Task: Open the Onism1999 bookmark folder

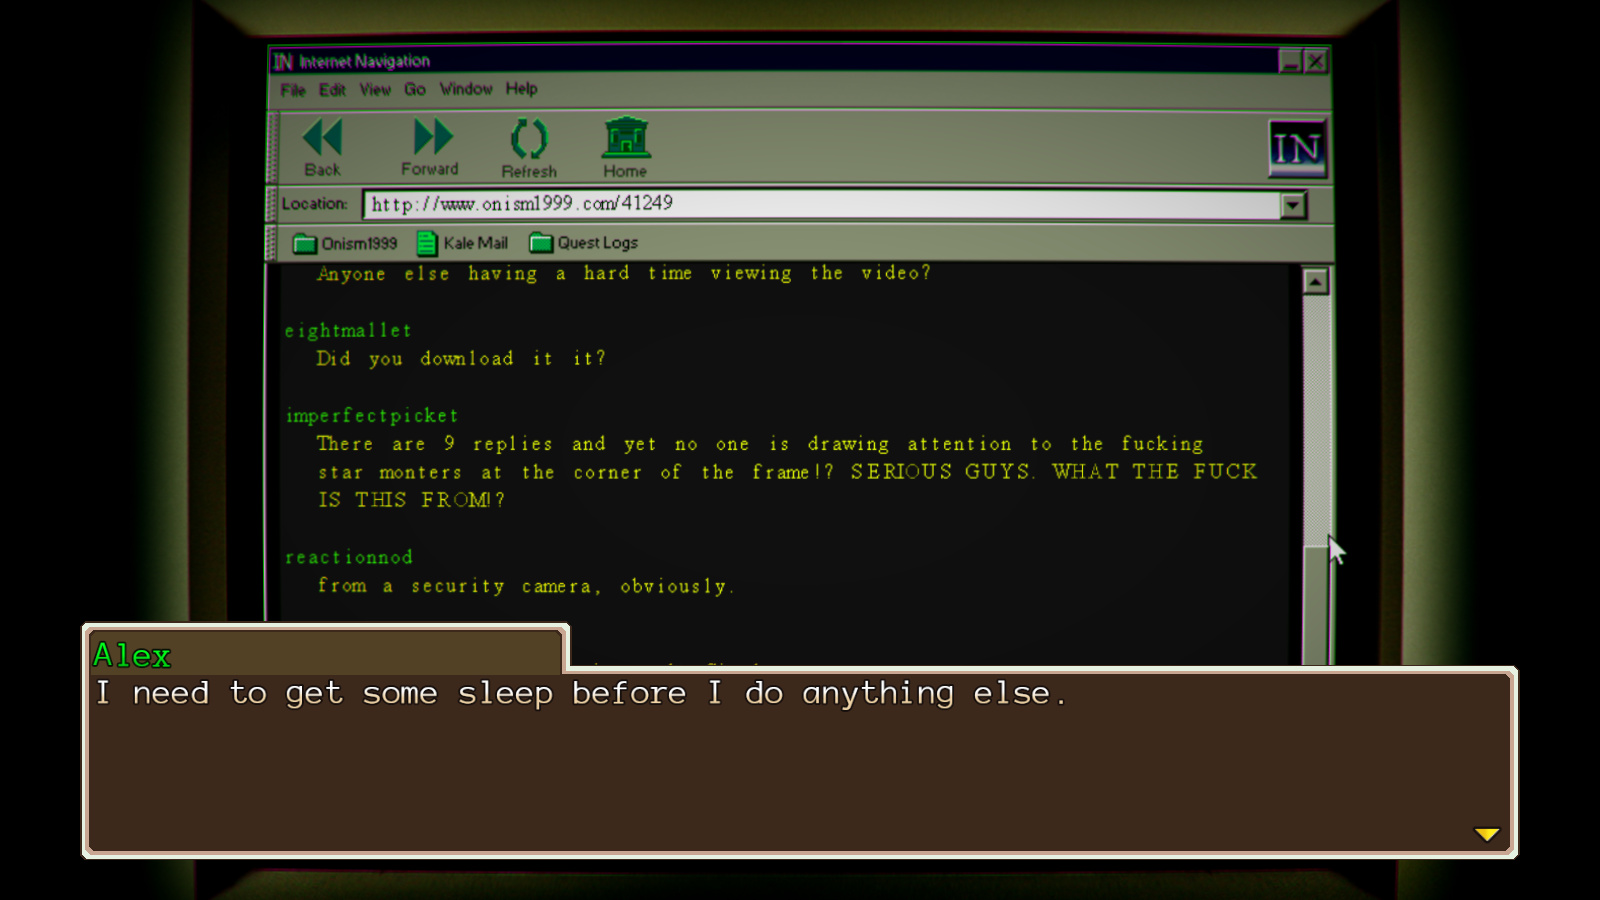Action: [345, 243]
